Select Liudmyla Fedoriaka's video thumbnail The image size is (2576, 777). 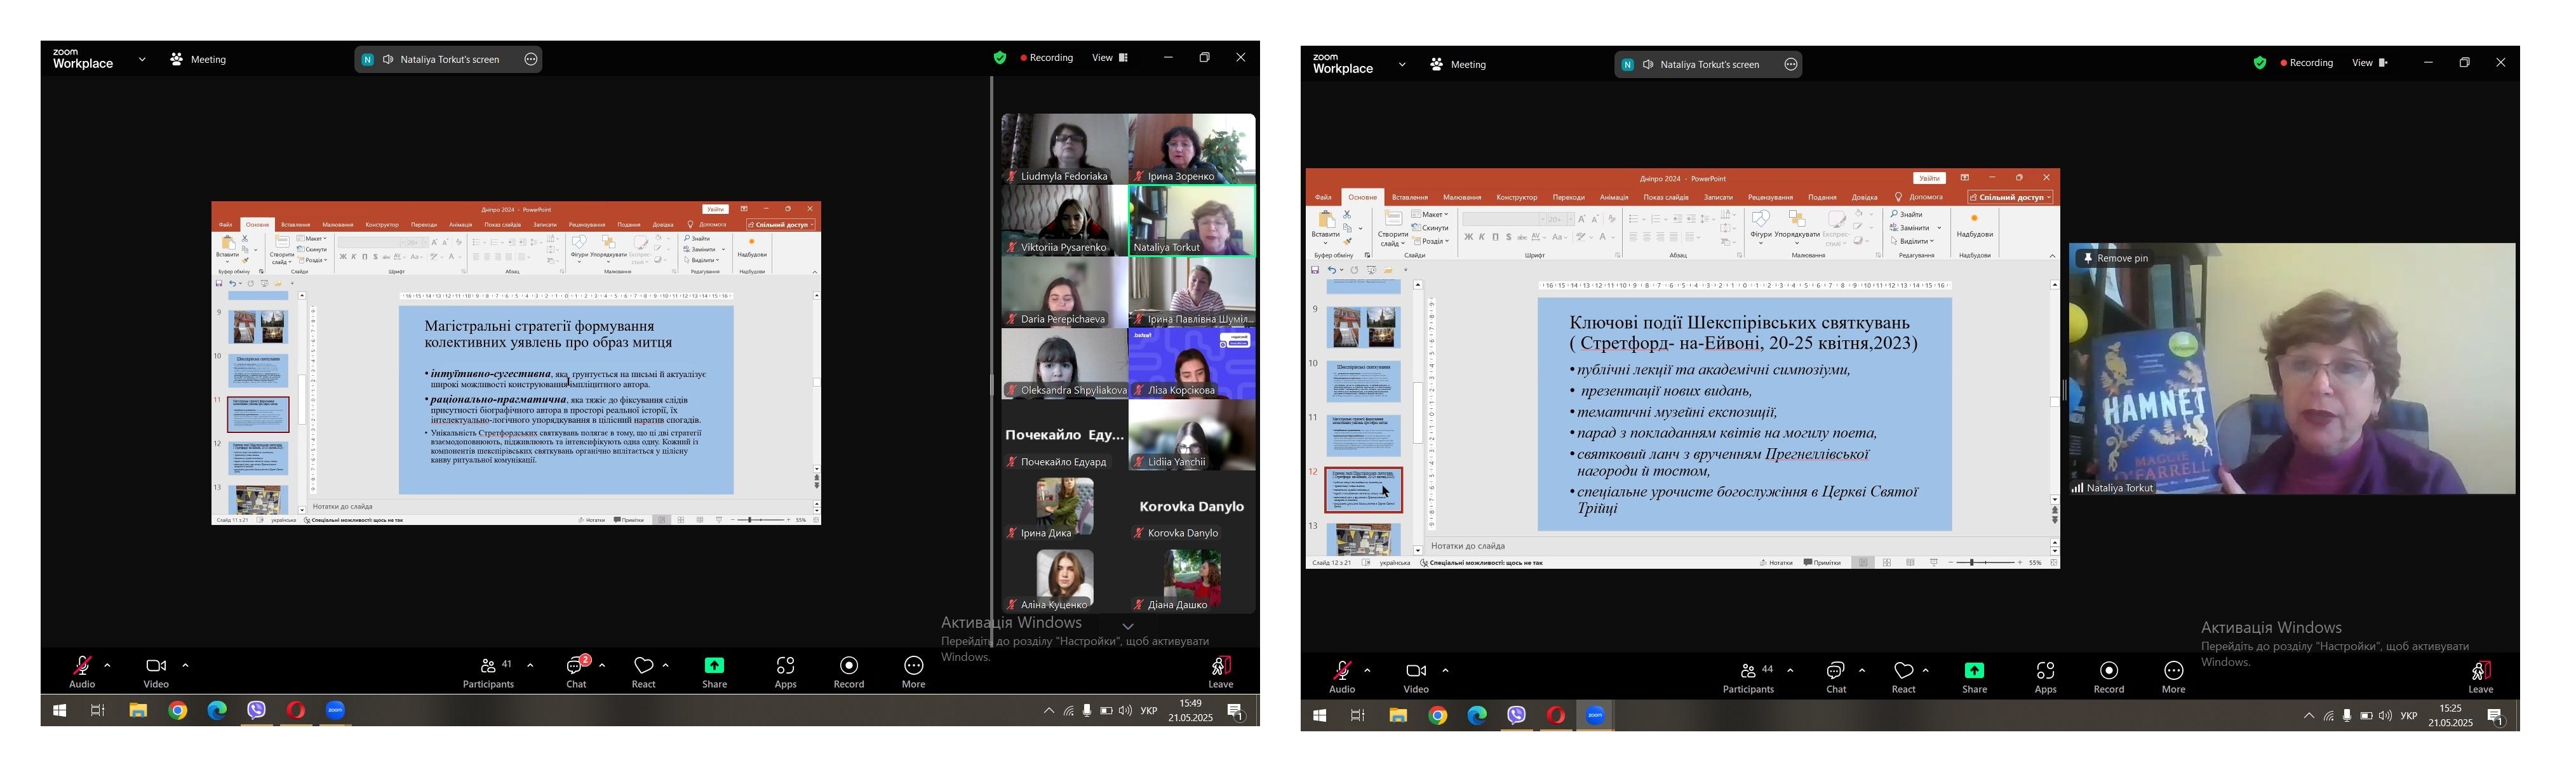pyautogui.click(x=1064, y=148)
